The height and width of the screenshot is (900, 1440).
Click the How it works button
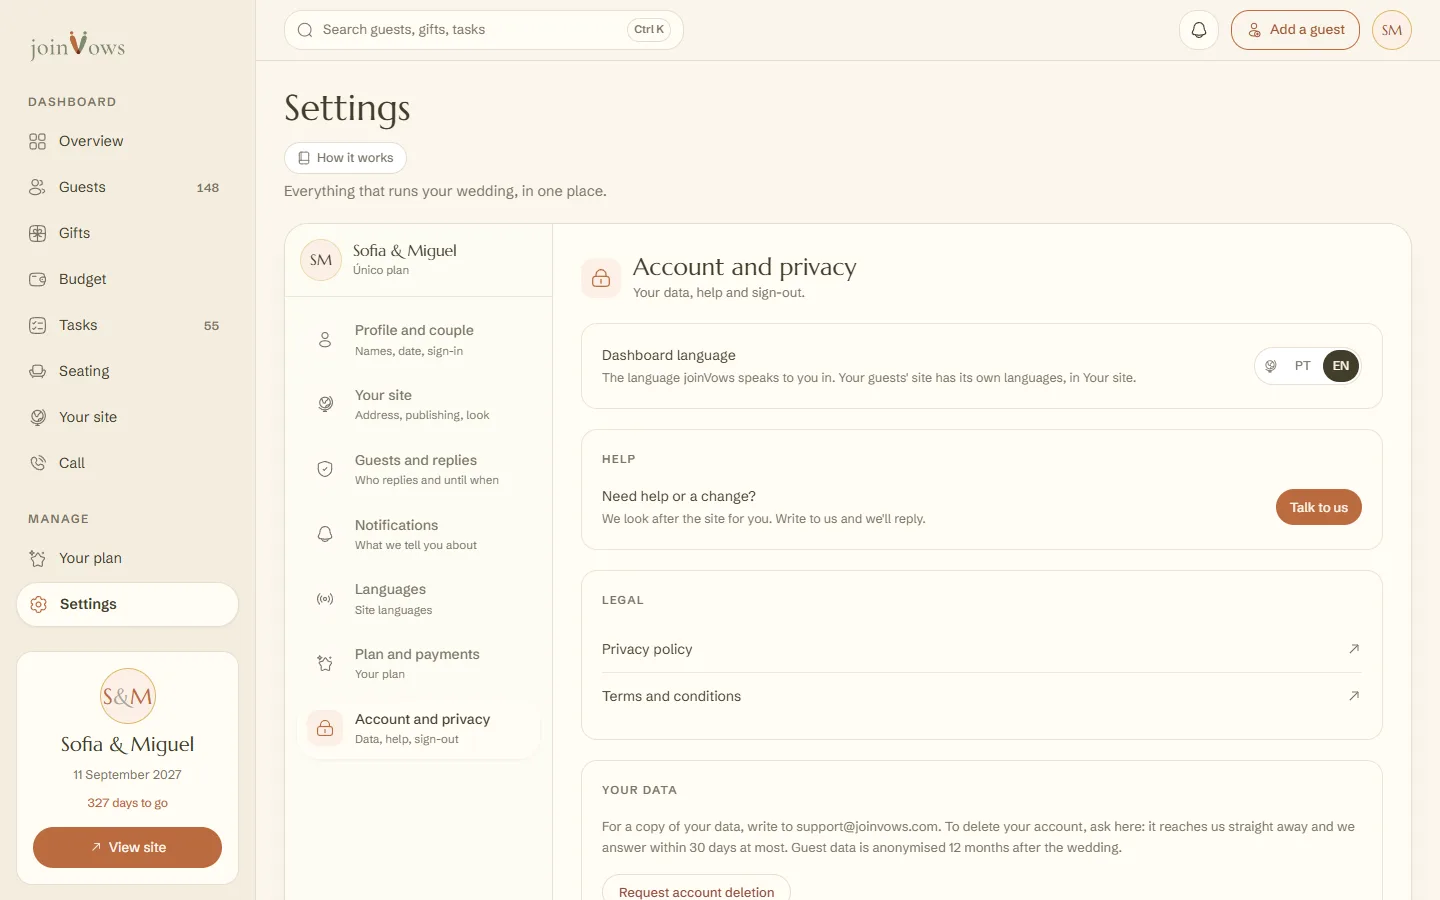(345, 158)
